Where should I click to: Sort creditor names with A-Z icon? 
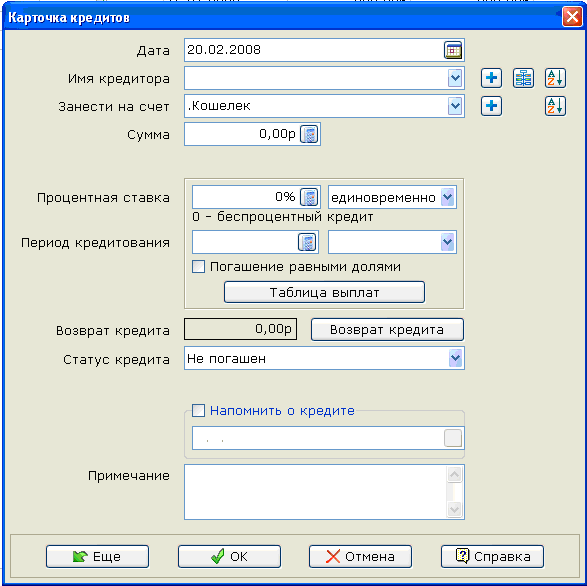click(555, 78)
